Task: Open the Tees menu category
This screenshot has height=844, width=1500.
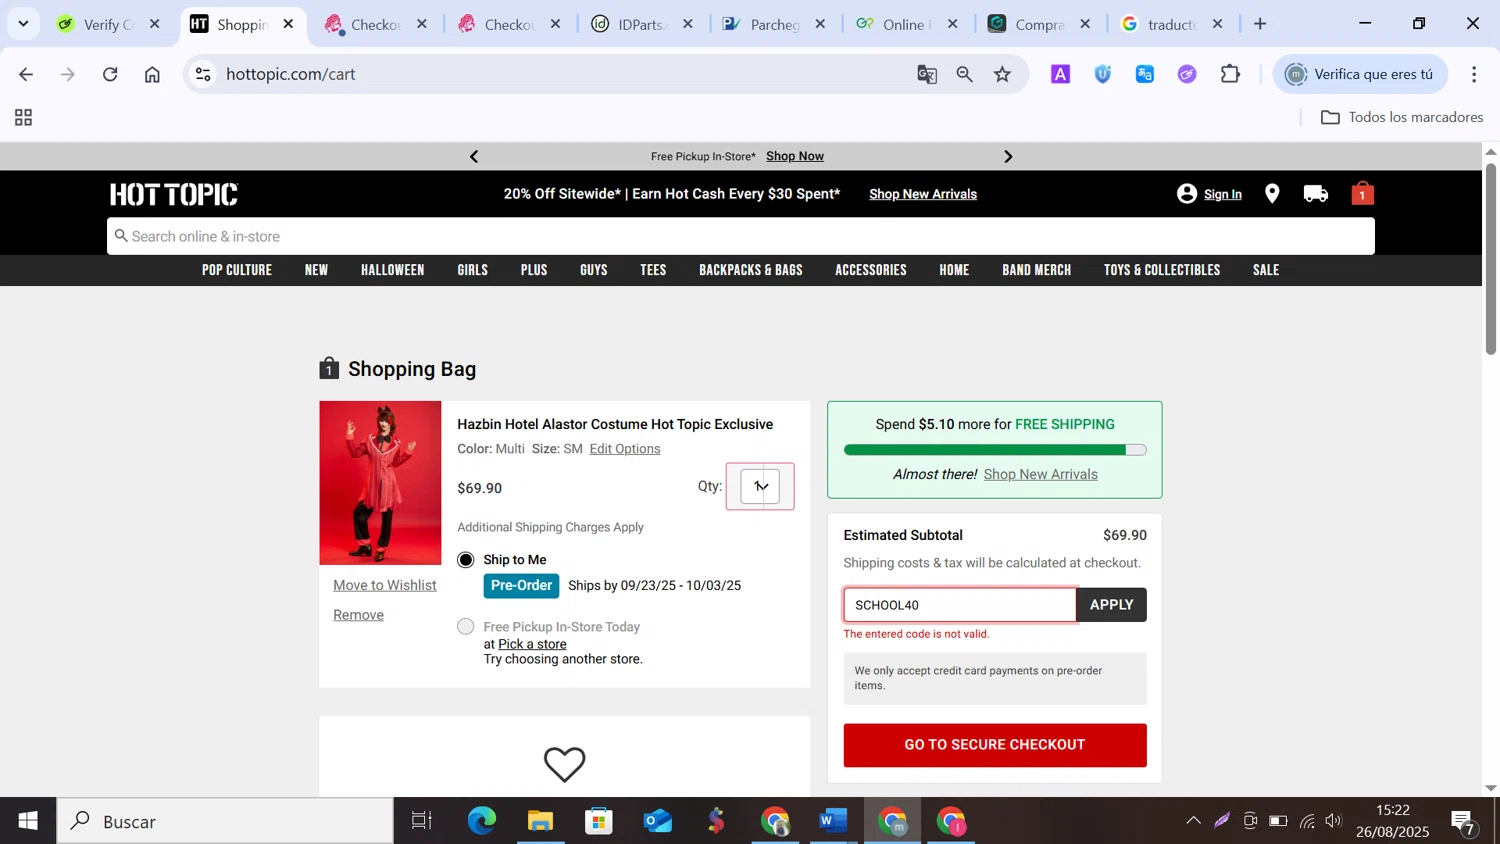Action: [653, 270]
